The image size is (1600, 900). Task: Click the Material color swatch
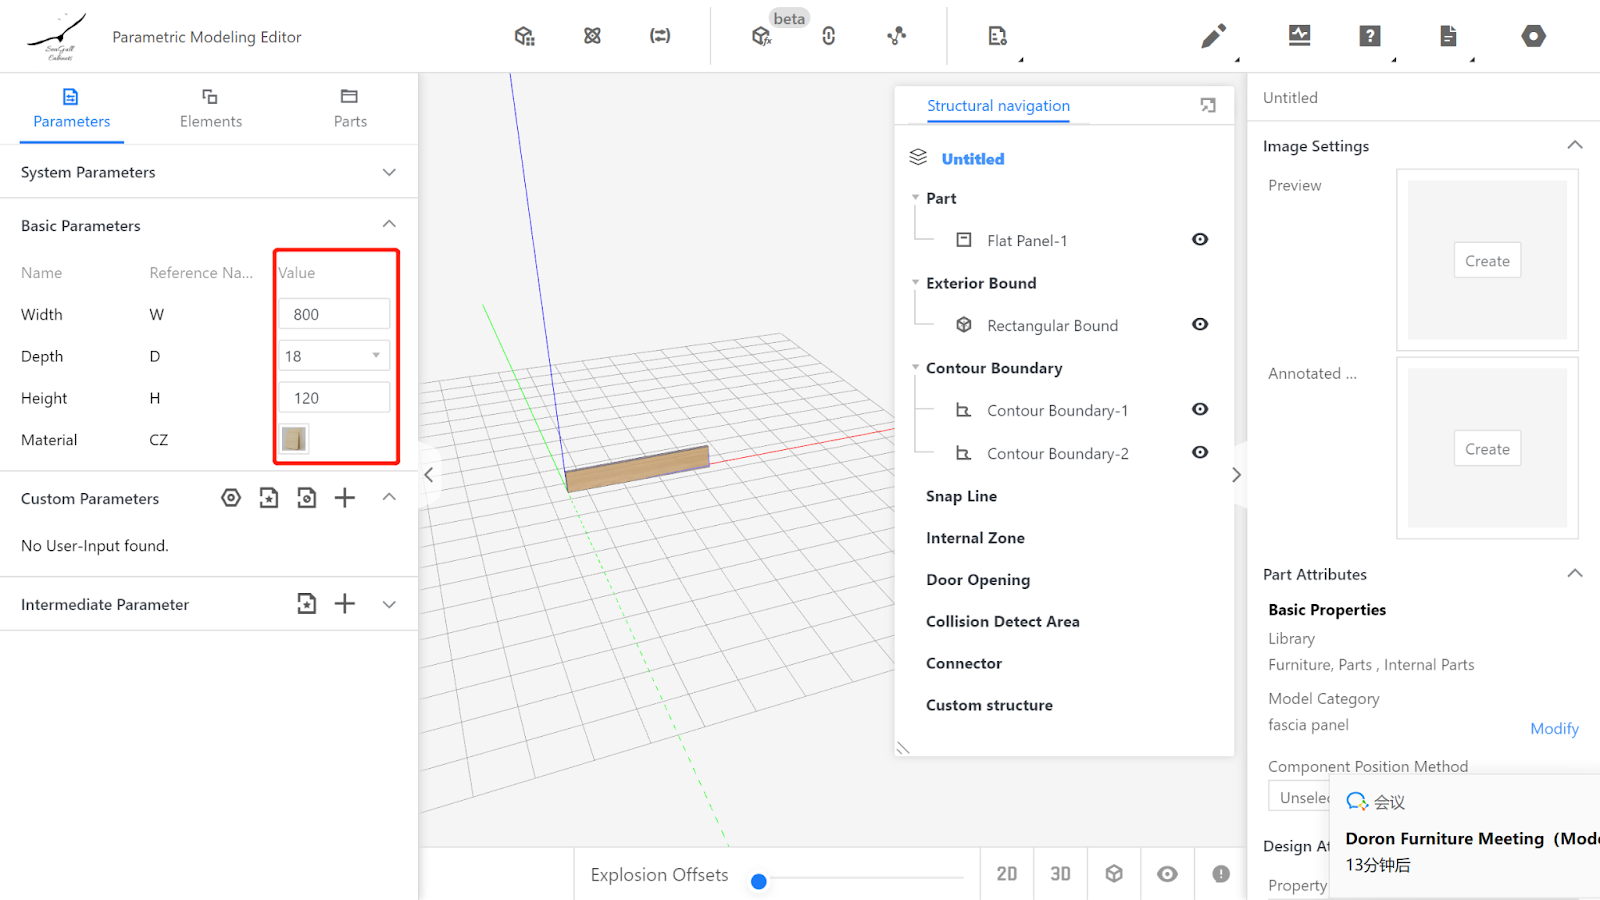click(294, 439)
